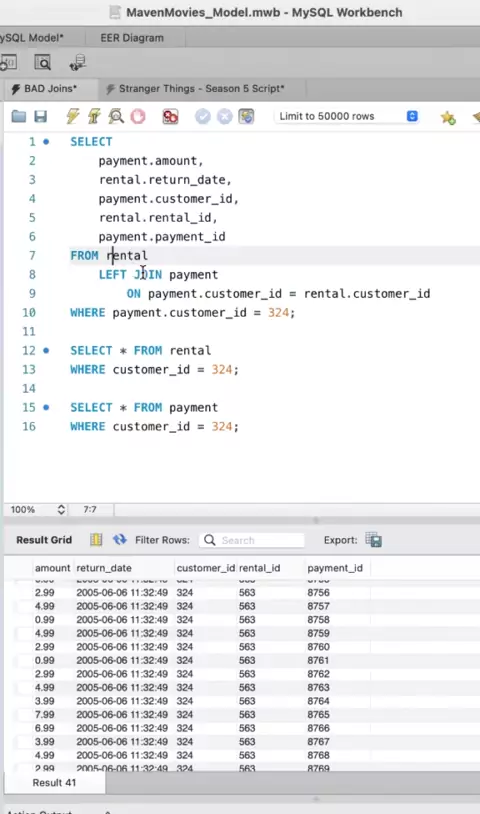
Task: Open Stranger Things - Season 5 Script tab
Action: click(x=201, y=89)
